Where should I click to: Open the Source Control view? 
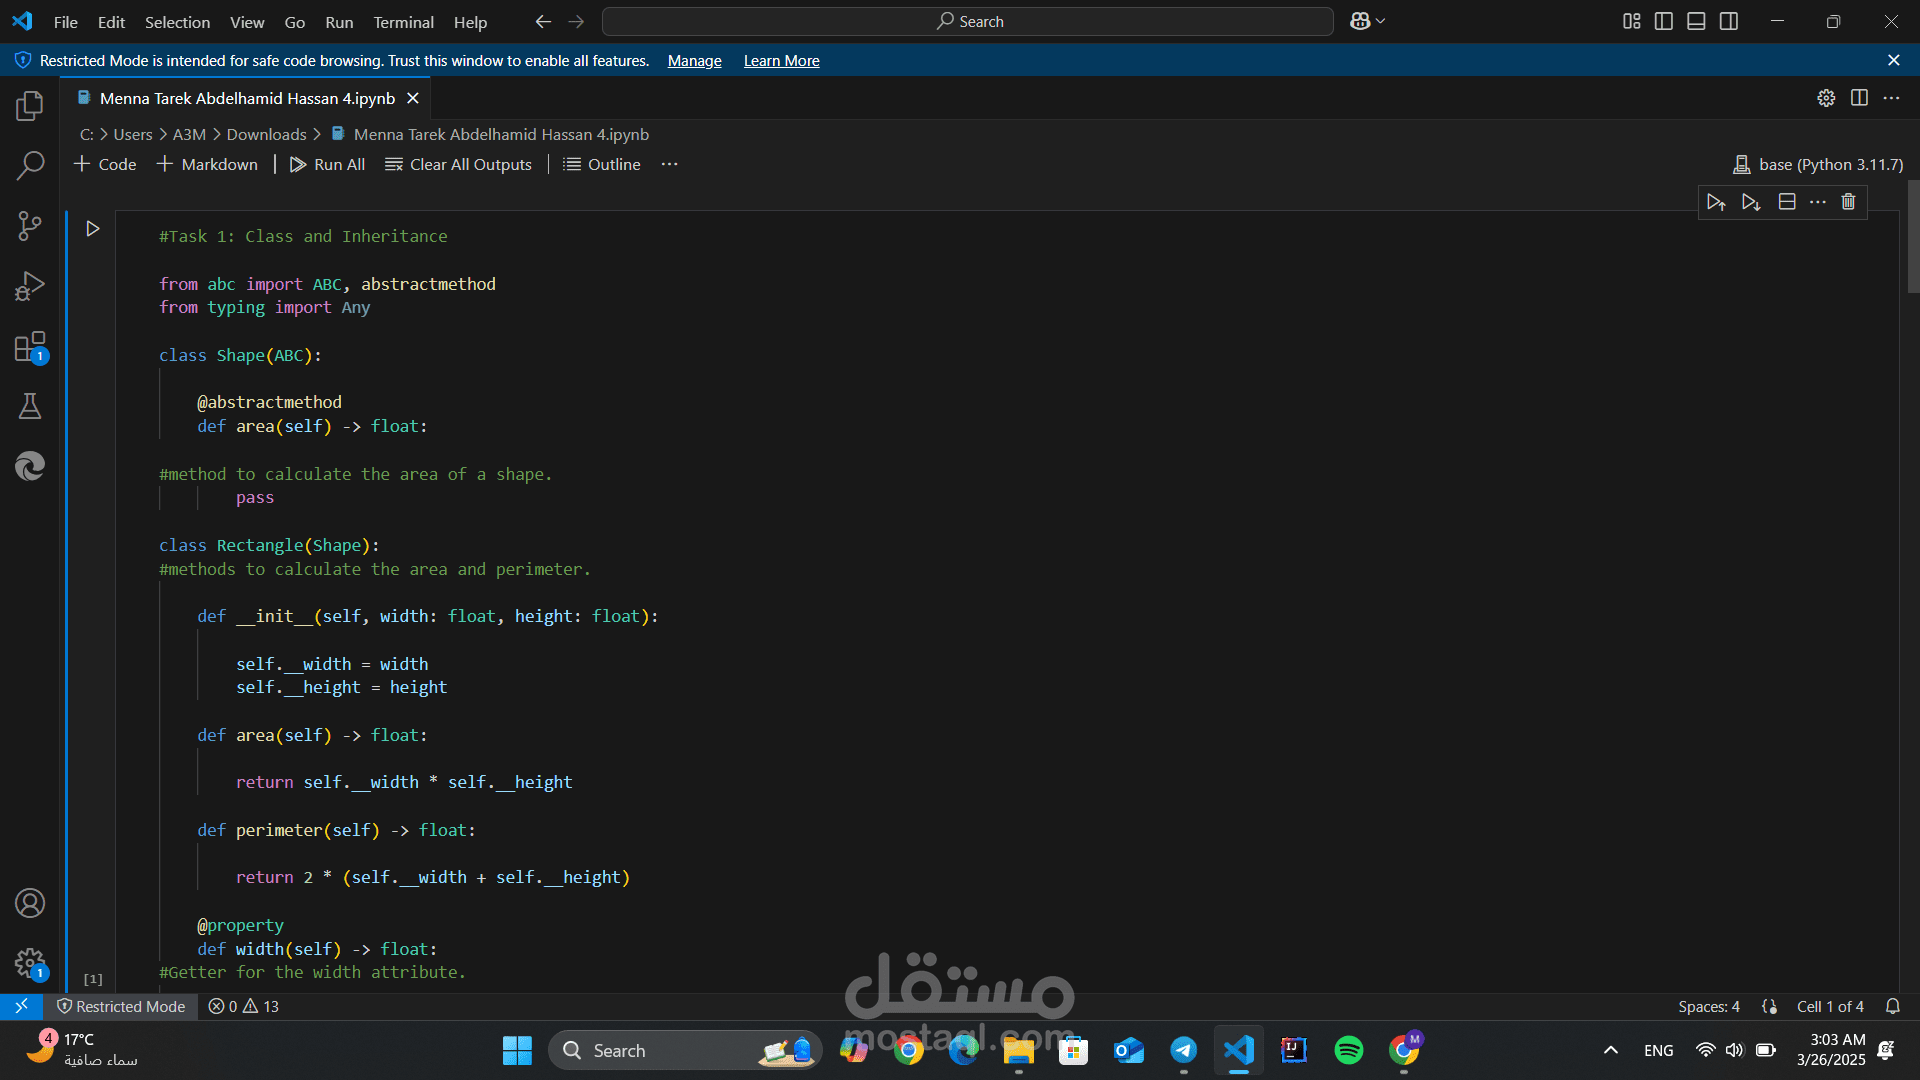tap(29, 225)
